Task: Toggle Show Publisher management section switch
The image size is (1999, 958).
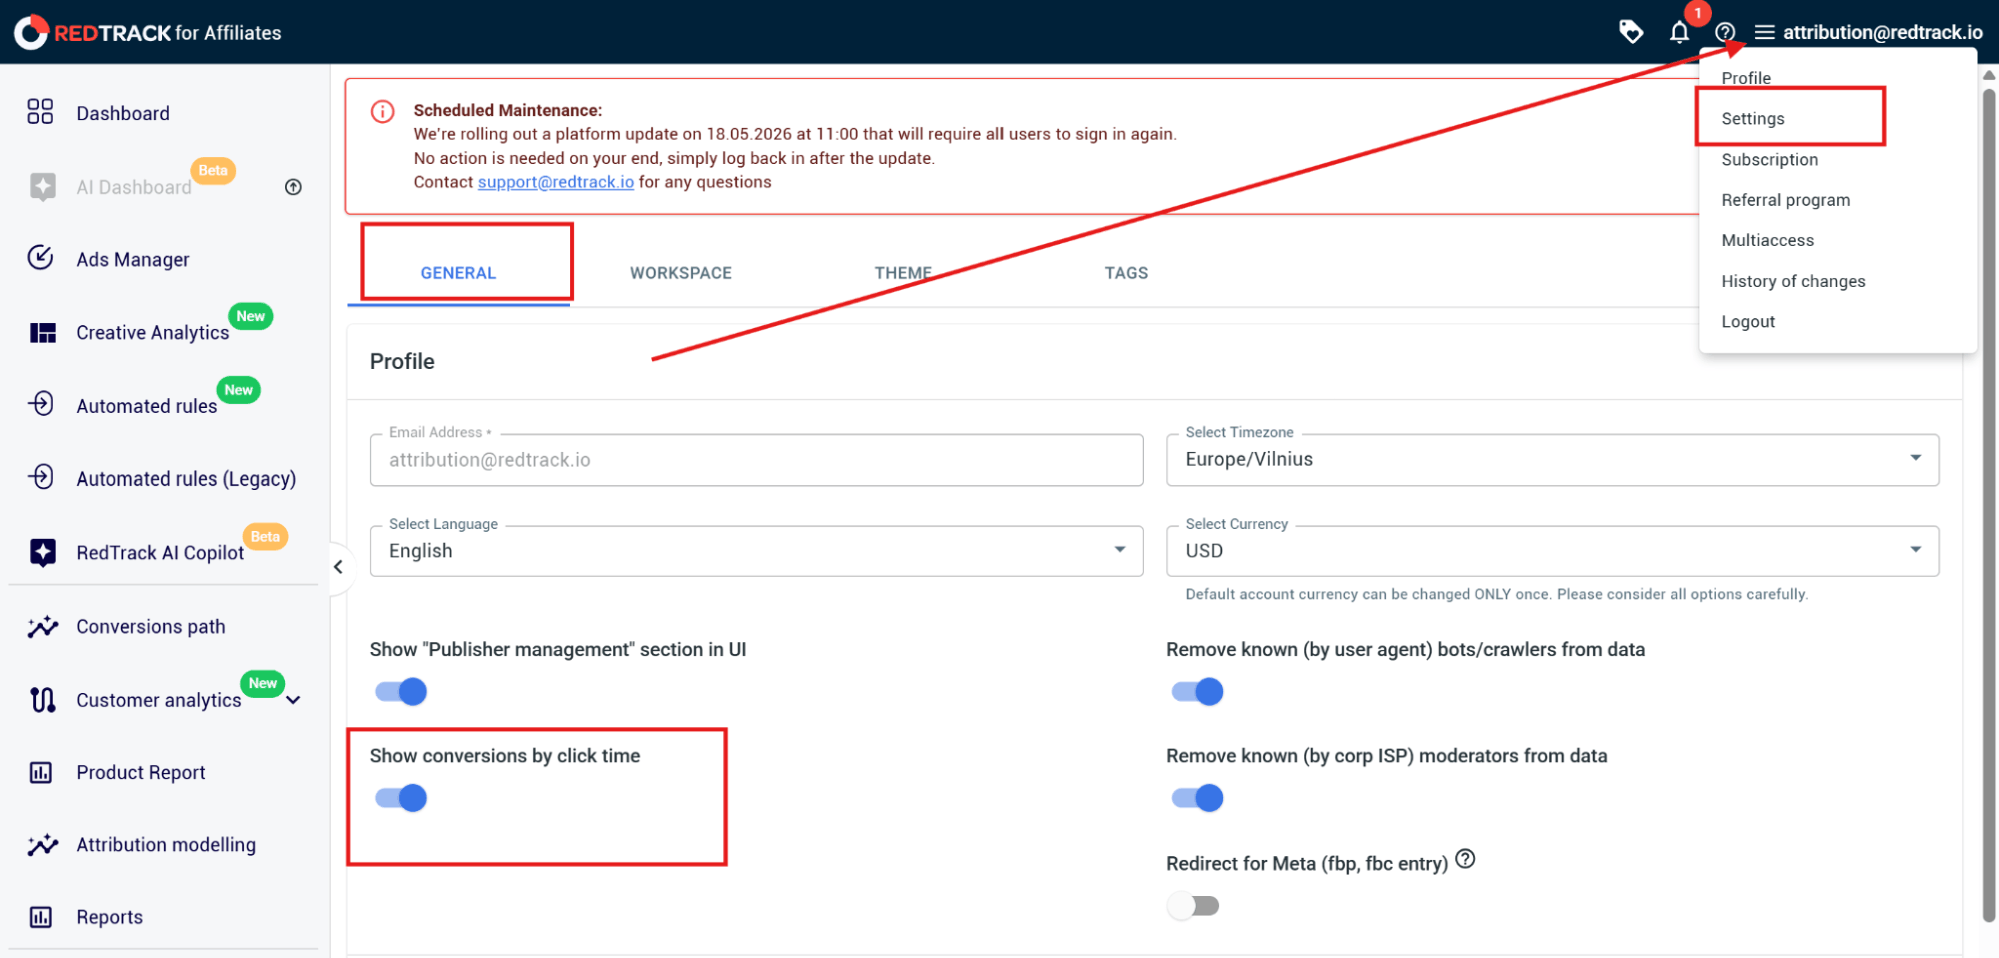Action: point(401,692)
